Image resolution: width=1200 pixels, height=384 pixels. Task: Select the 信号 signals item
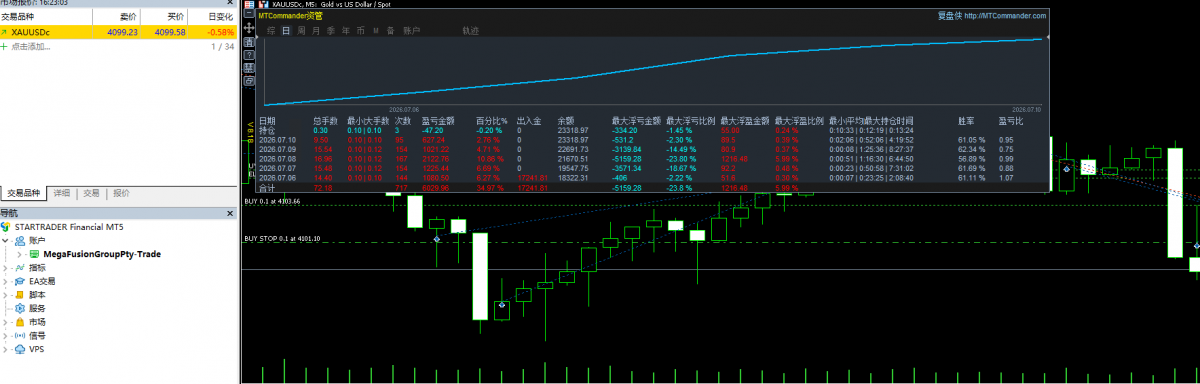pos(30,336)
